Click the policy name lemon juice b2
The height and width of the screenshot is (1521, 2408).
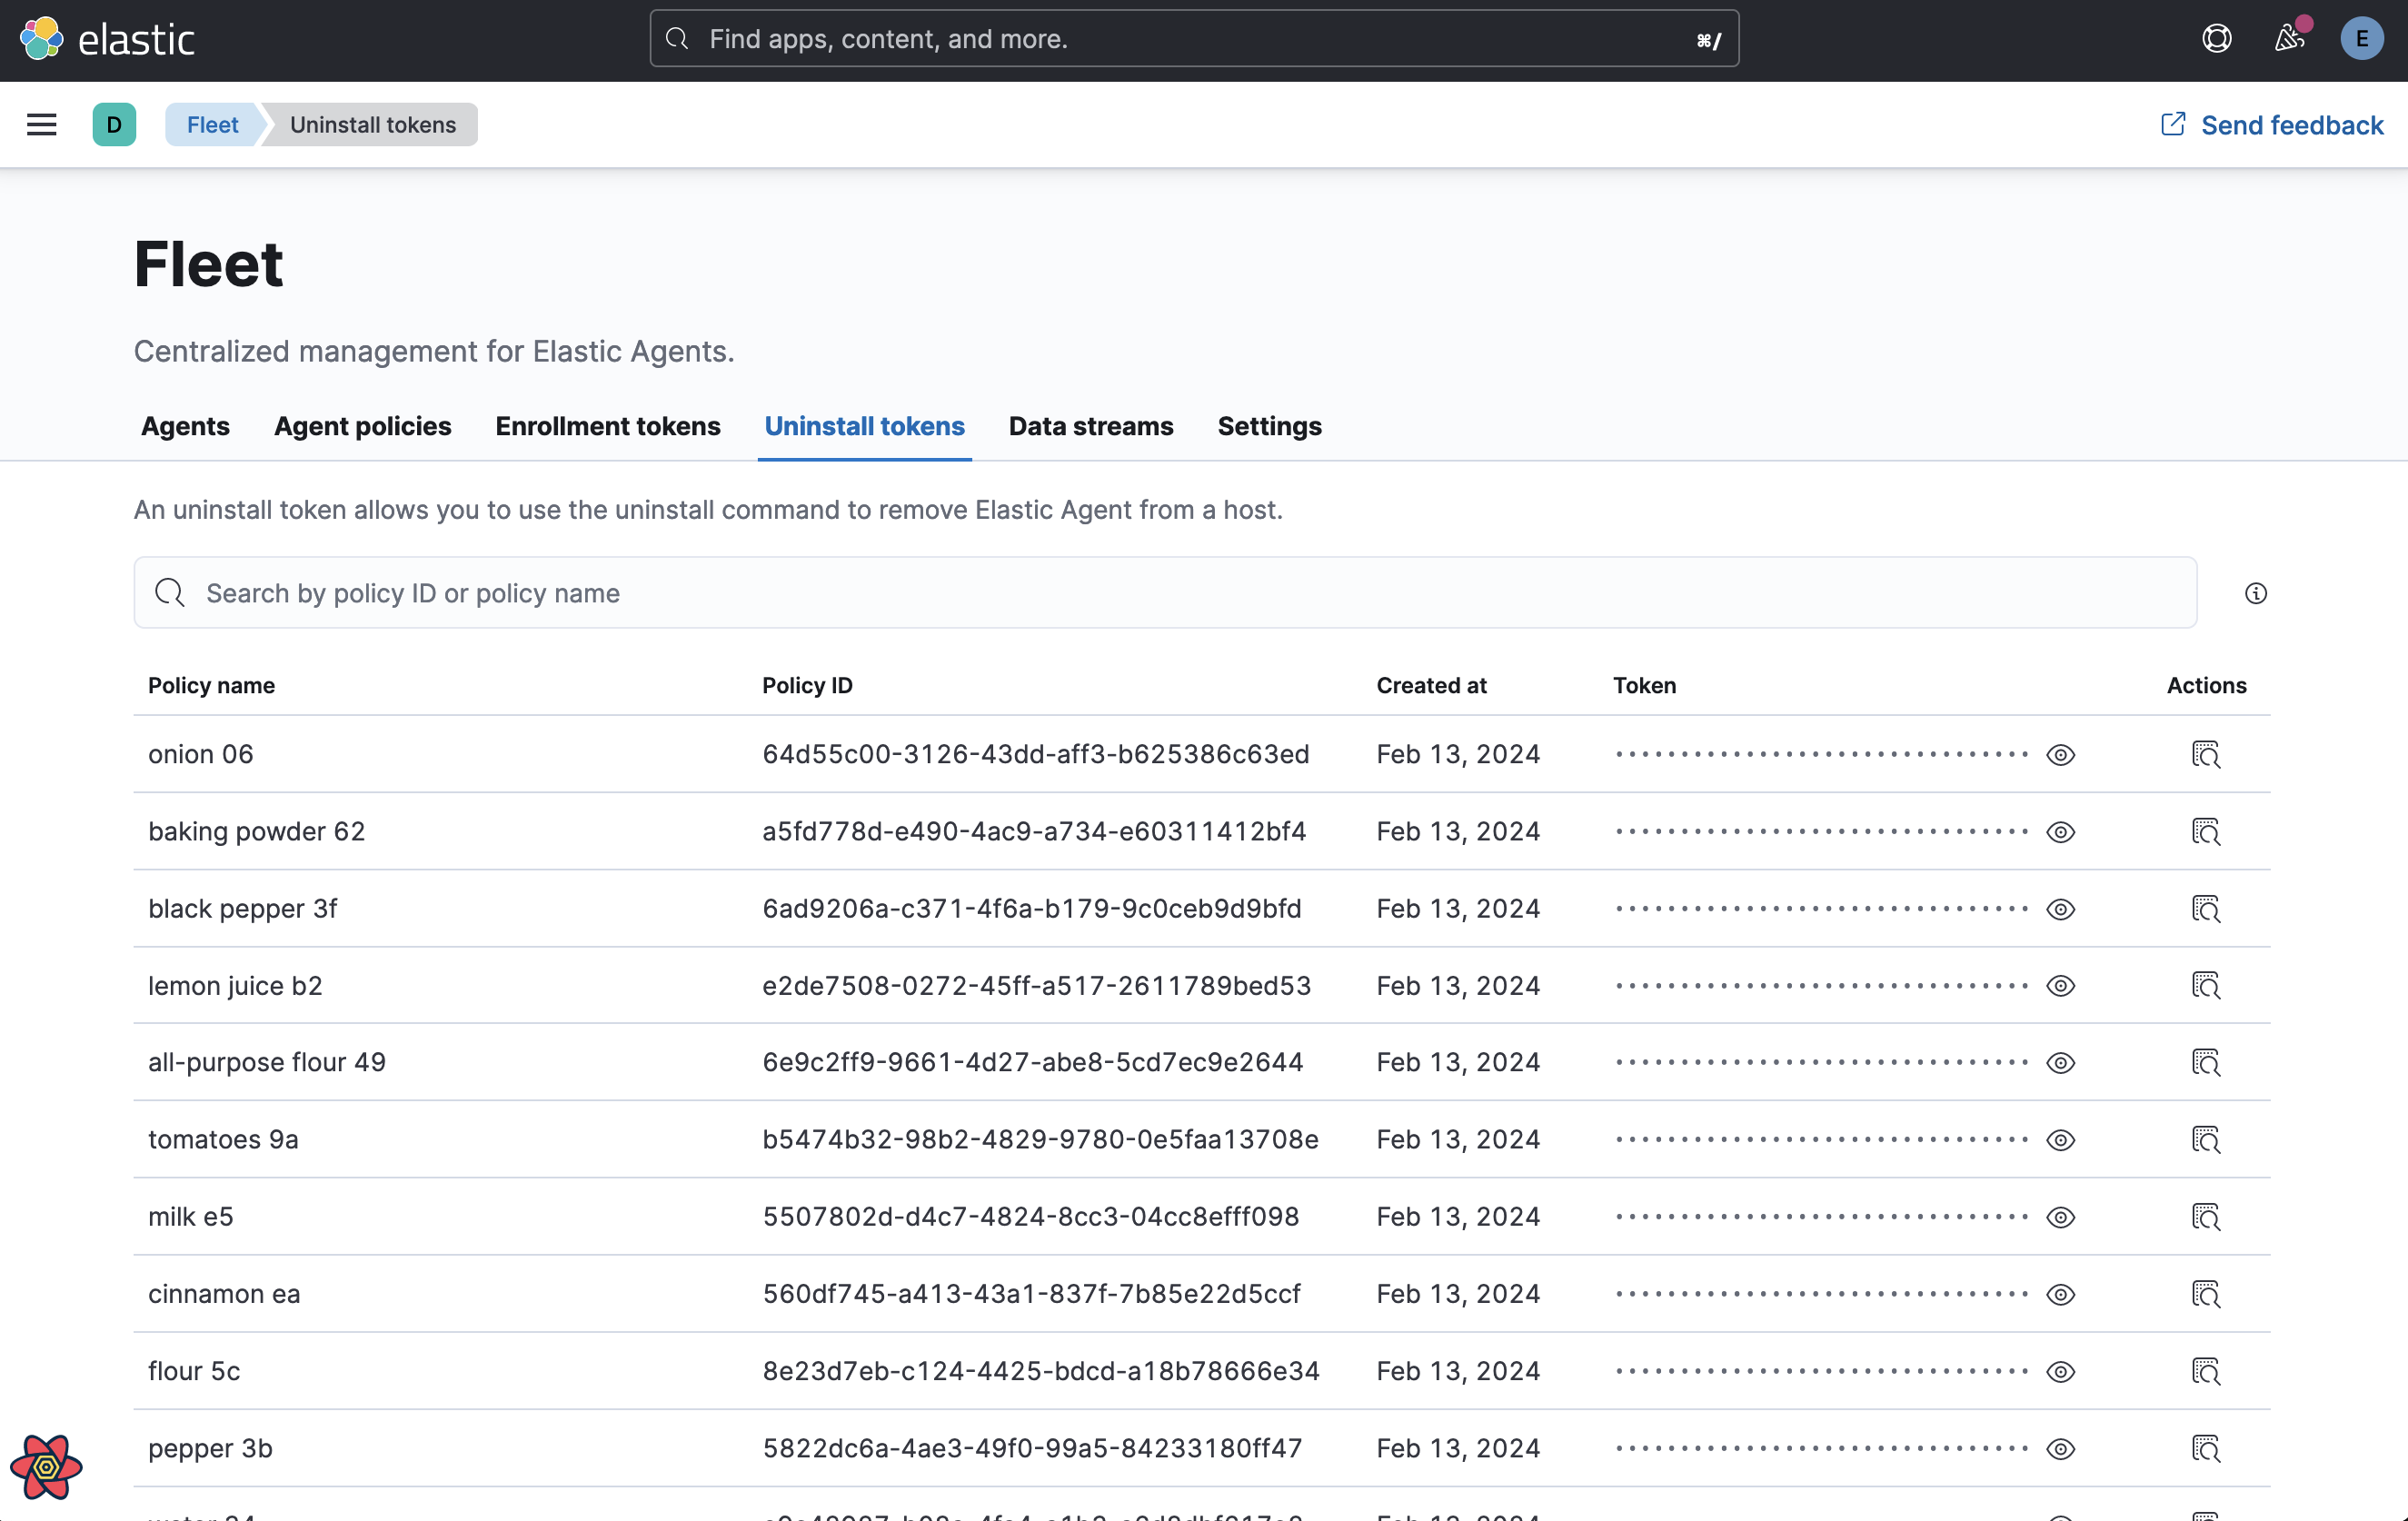tap(235, 985)
